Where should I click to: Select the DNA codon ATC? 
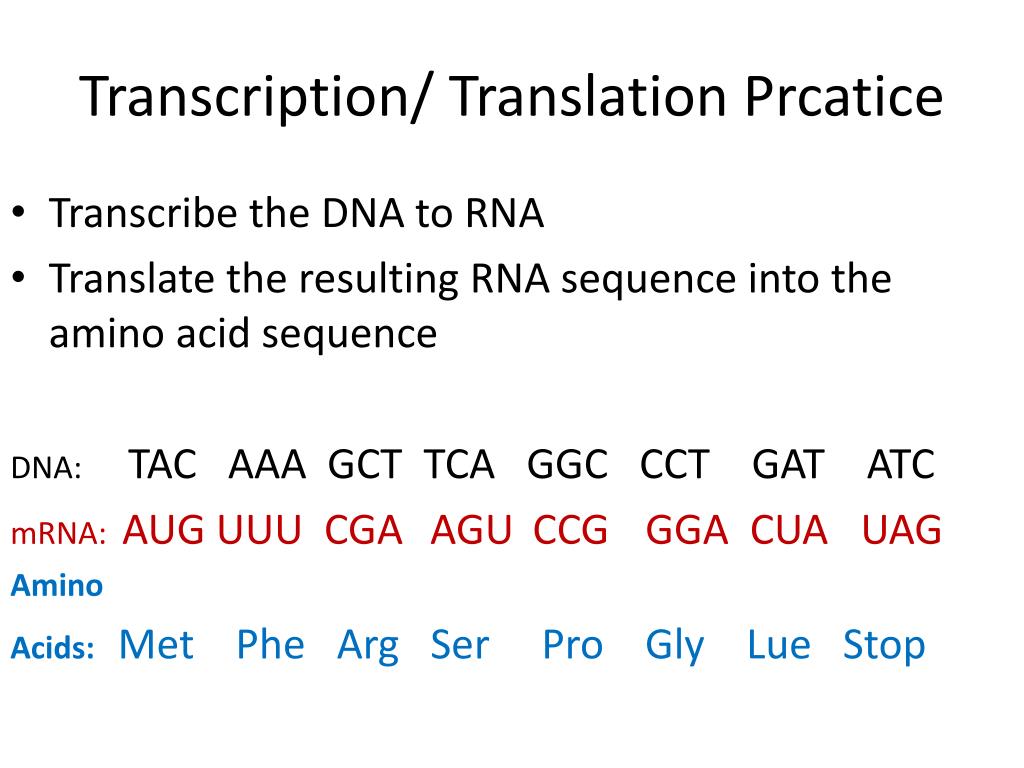point(901,464)
